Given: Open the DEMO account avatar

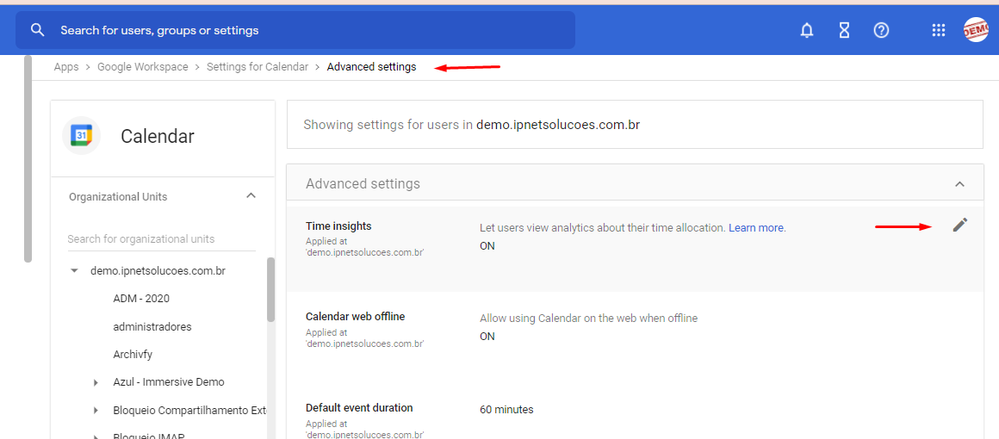Looking at the screenshot, I should [x=975, y=30].
